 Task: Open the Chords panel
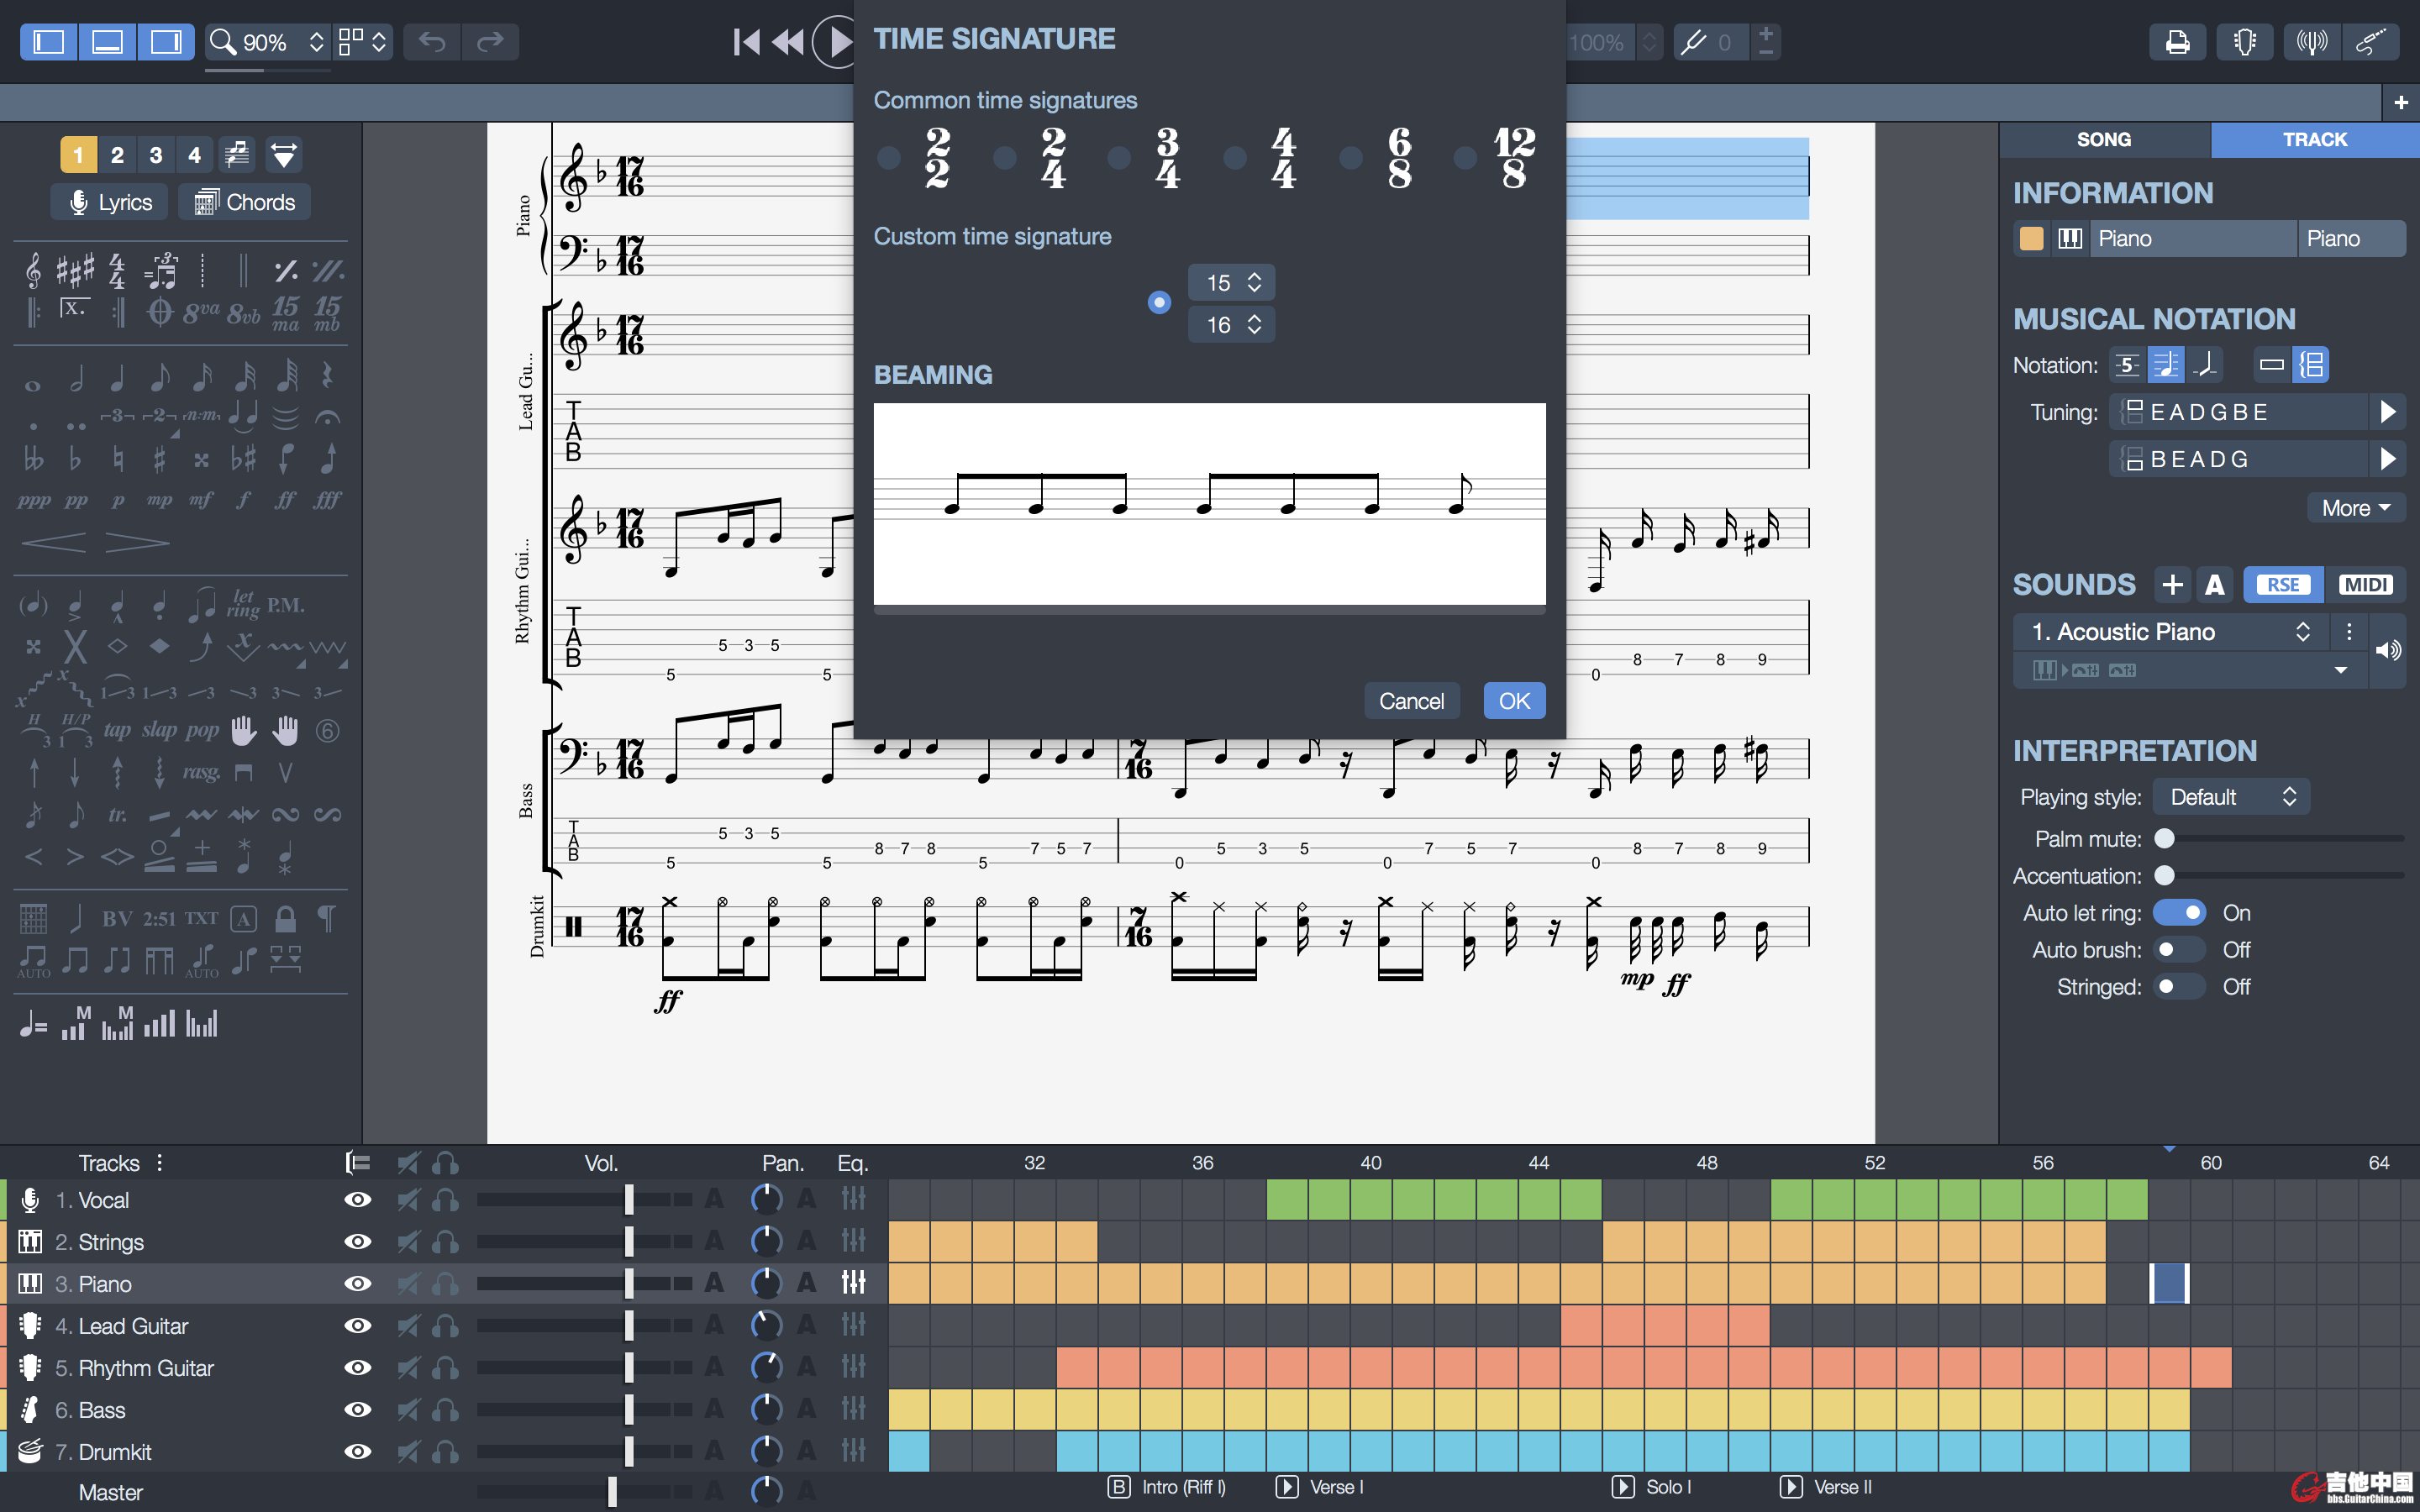pyautogui.click(x=245, y=202)
